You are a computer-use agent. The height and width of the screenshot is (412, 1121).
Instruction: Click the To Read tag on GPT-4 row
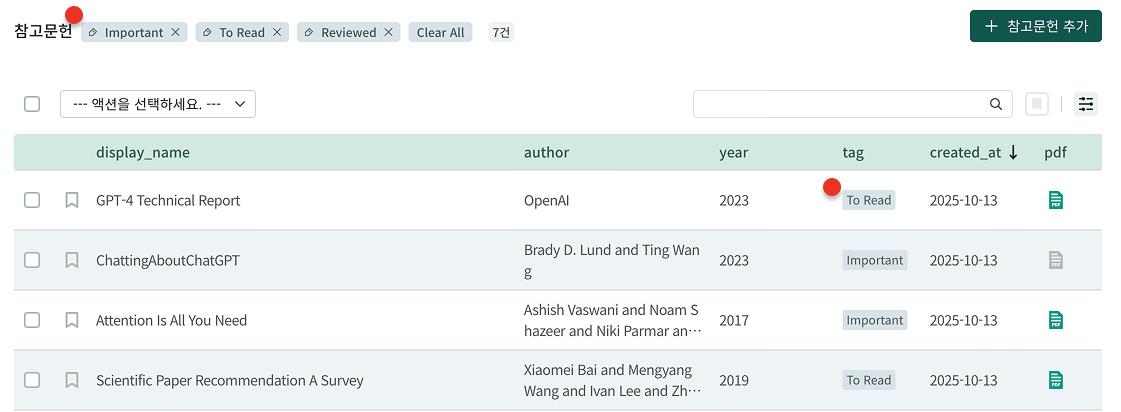tap(869, 200)
